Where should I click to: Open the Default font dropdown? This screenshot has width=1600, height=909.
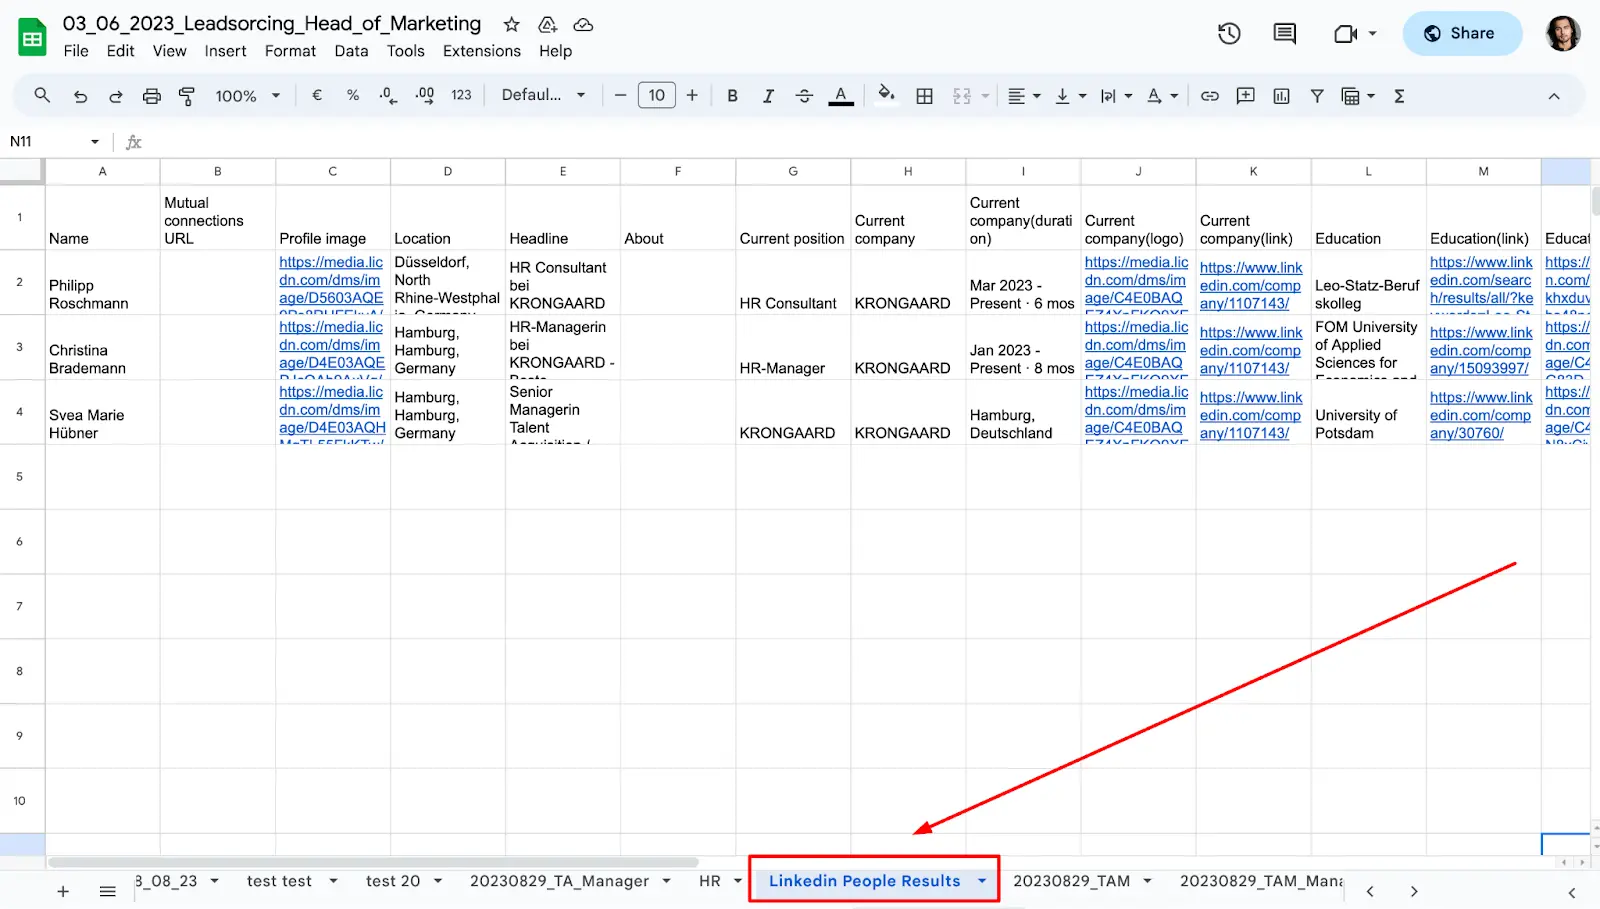coord(543,95)
